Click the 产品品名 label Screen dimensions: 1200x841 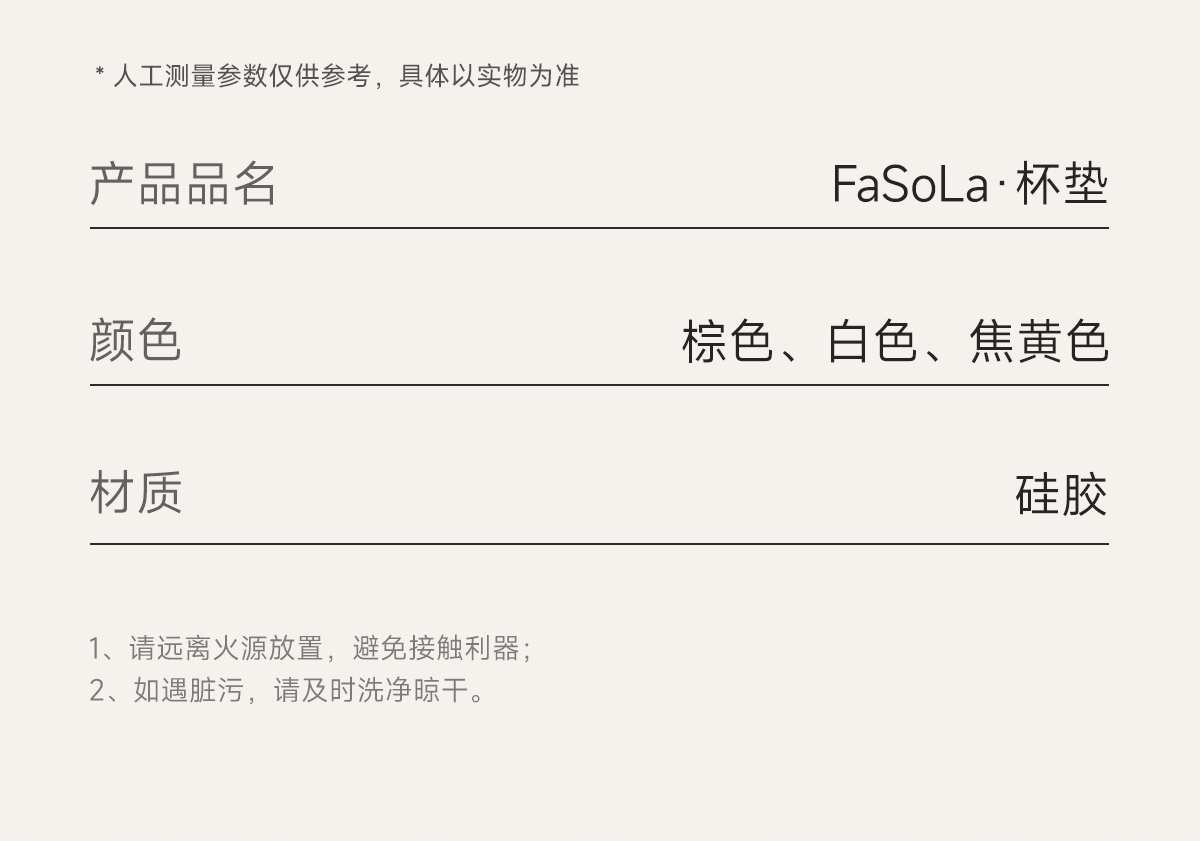tap(183, 184)
